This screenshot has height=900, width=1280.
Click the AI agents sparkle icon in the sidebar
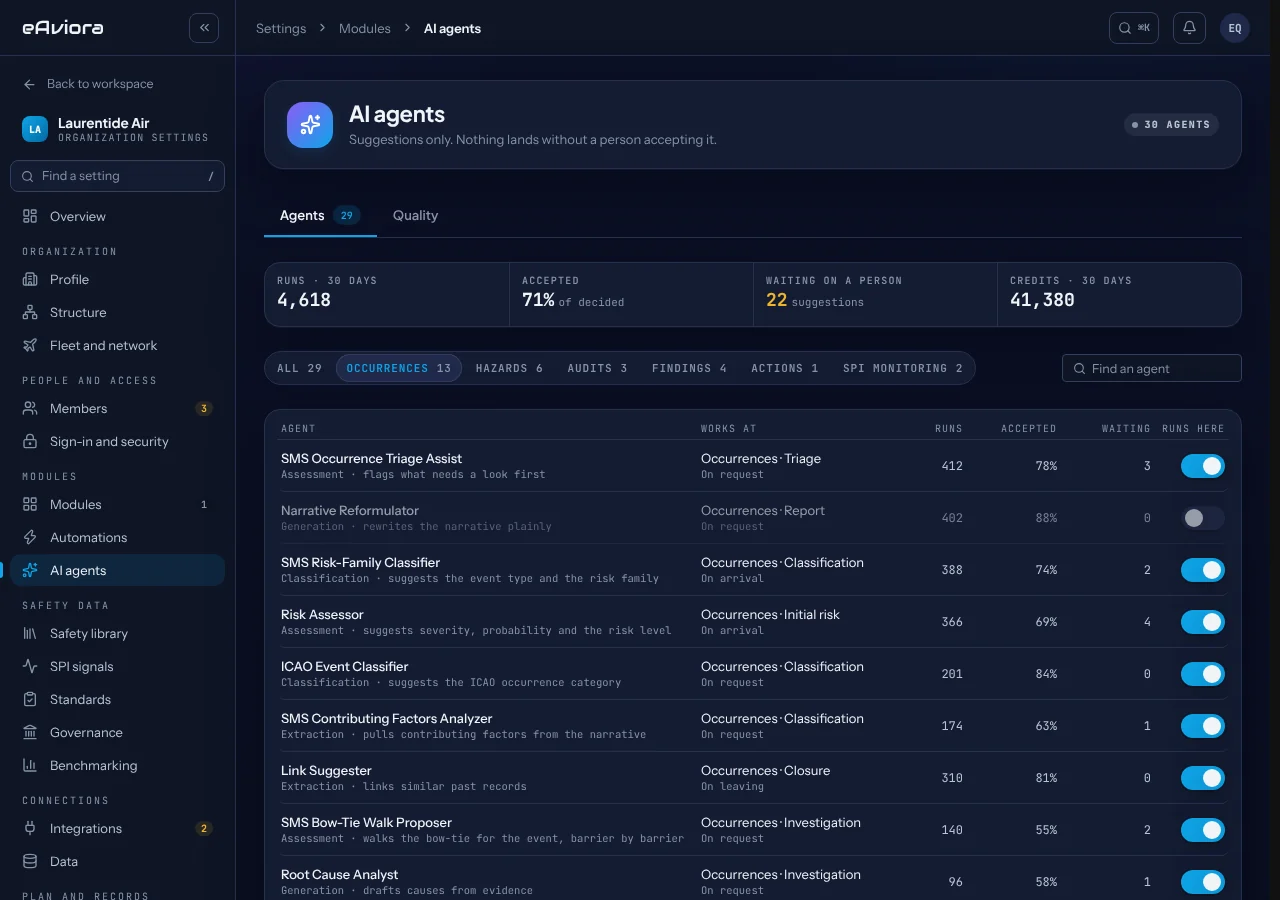point(30,570)
